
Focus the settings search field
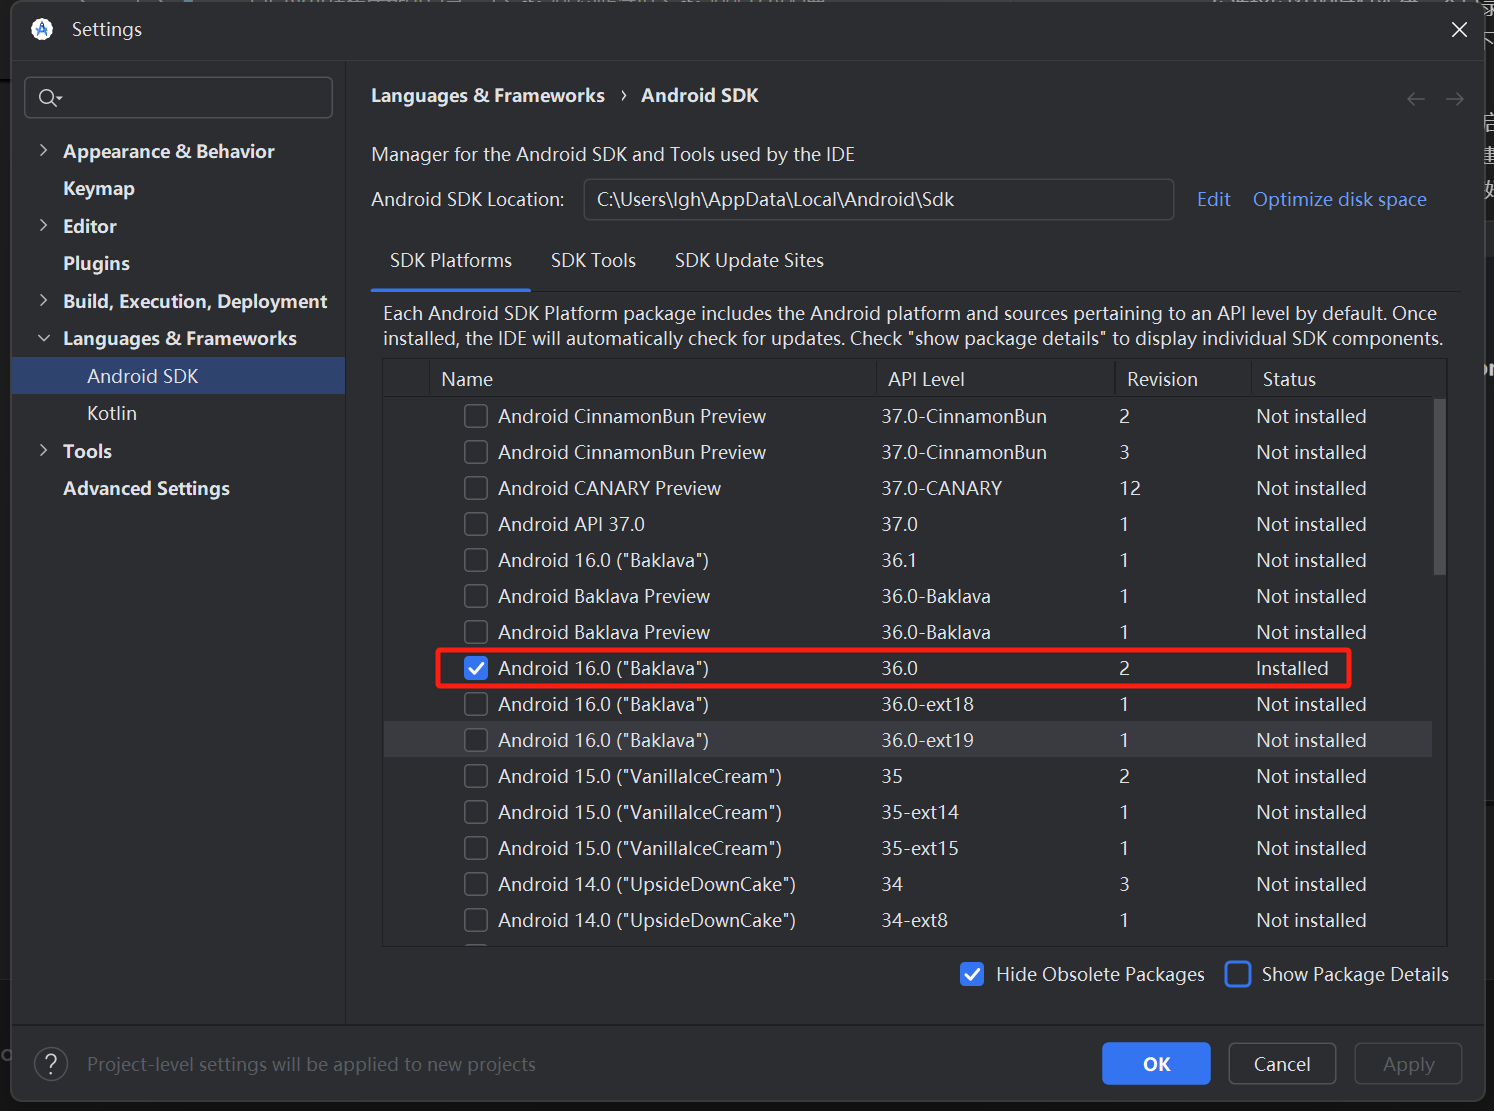pos(178,97)
